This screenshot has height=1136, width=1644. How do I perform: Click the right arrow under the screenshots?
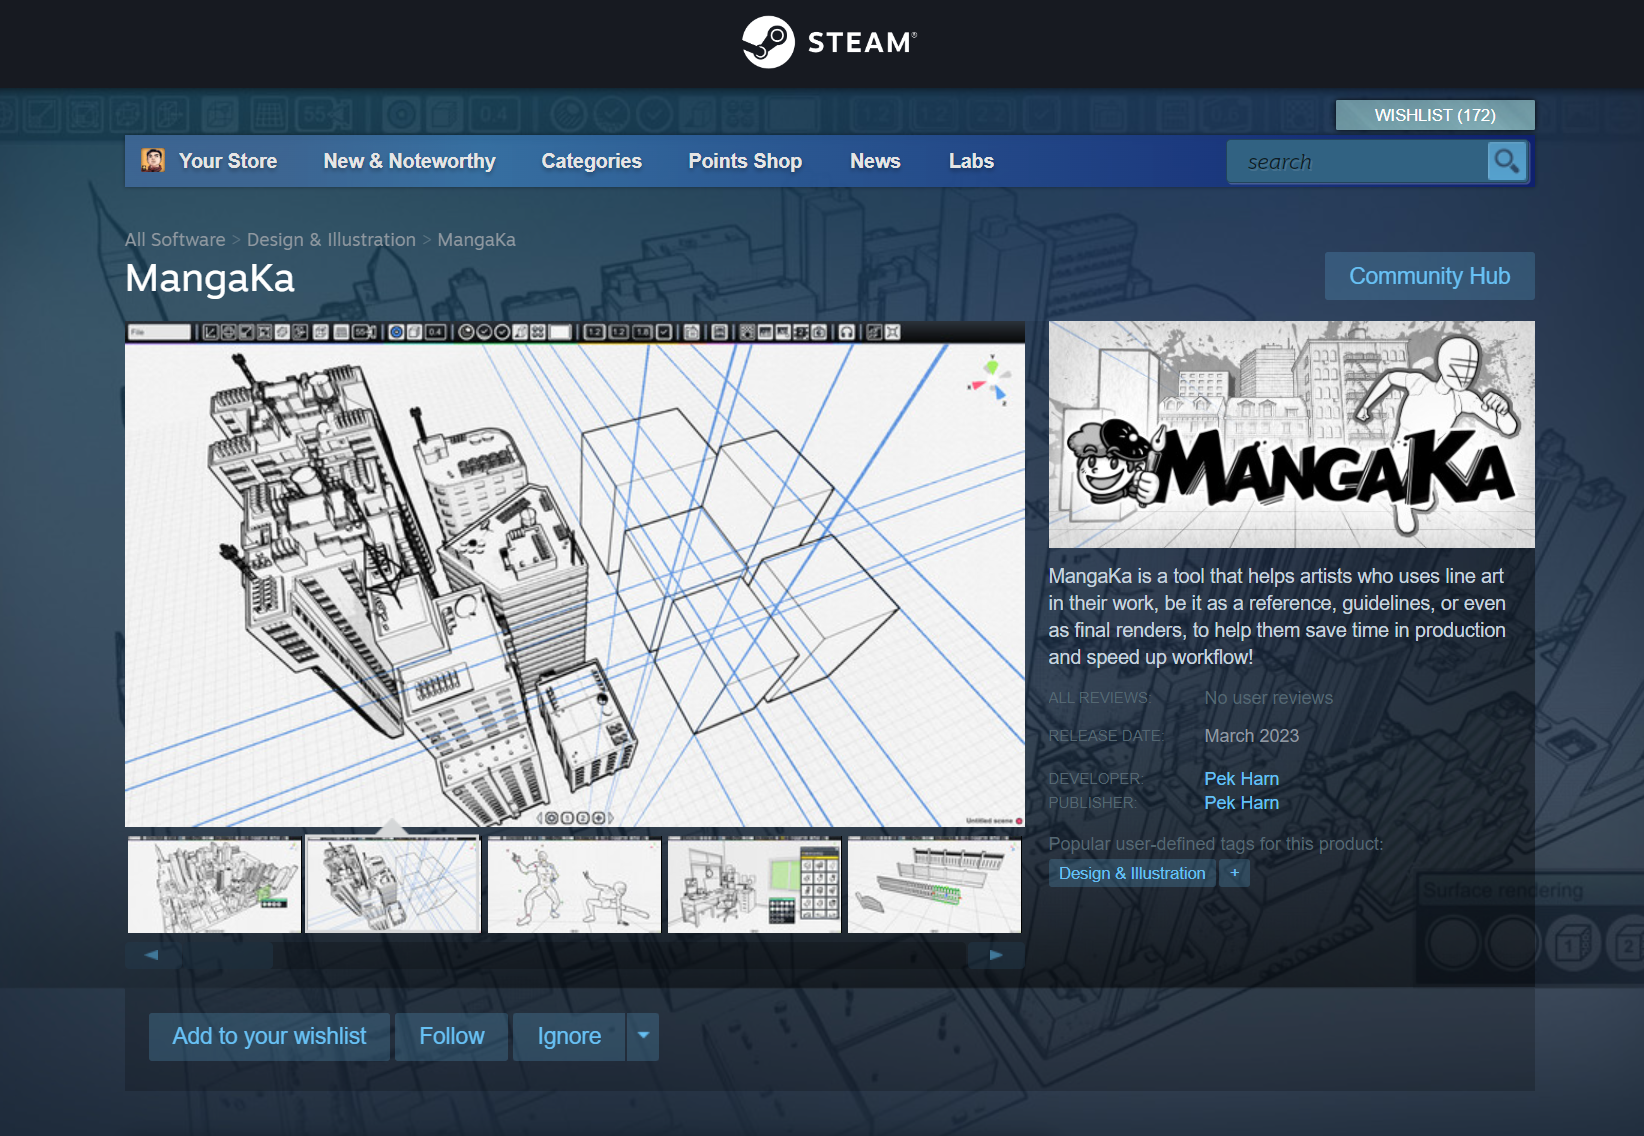[x=993, y=955]
